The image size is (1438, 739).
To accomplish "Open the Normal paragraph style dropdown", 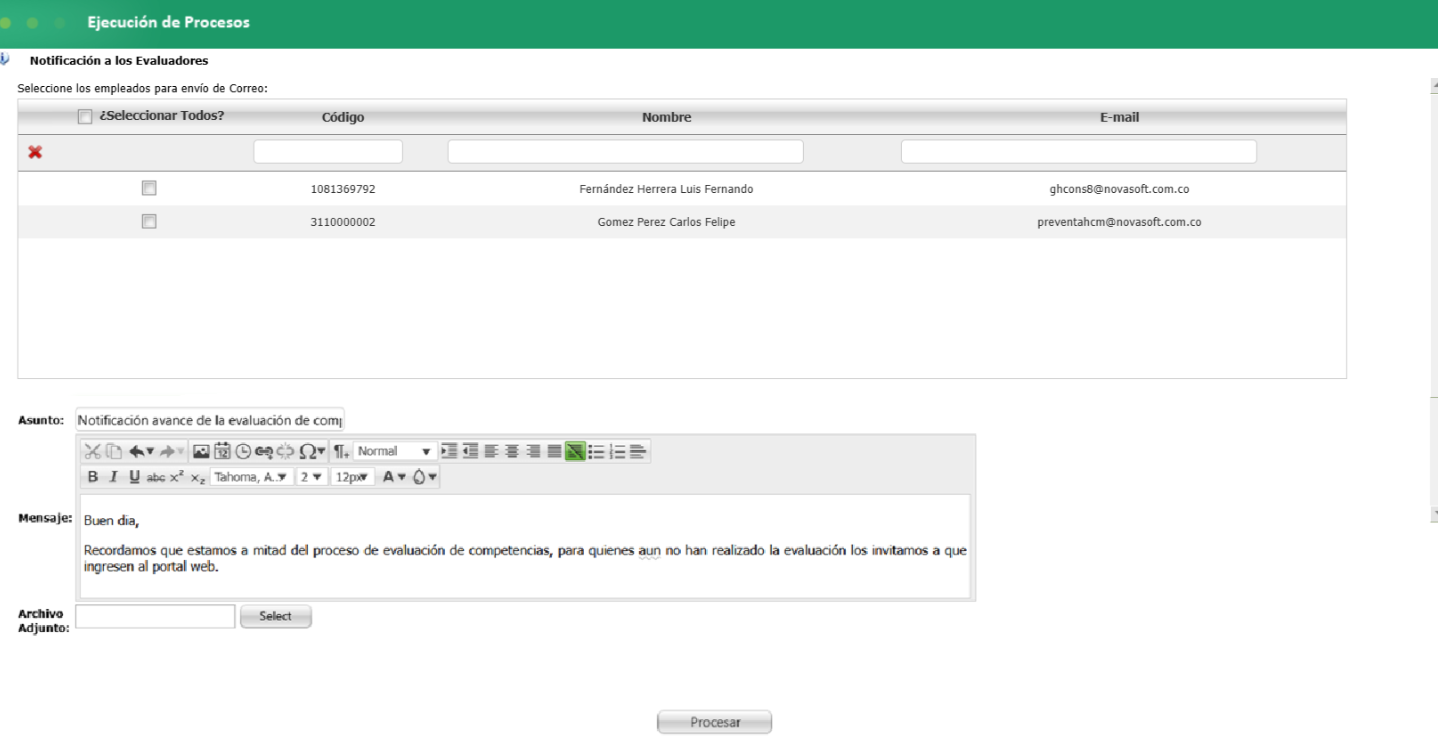I will (x=395, y=451).
